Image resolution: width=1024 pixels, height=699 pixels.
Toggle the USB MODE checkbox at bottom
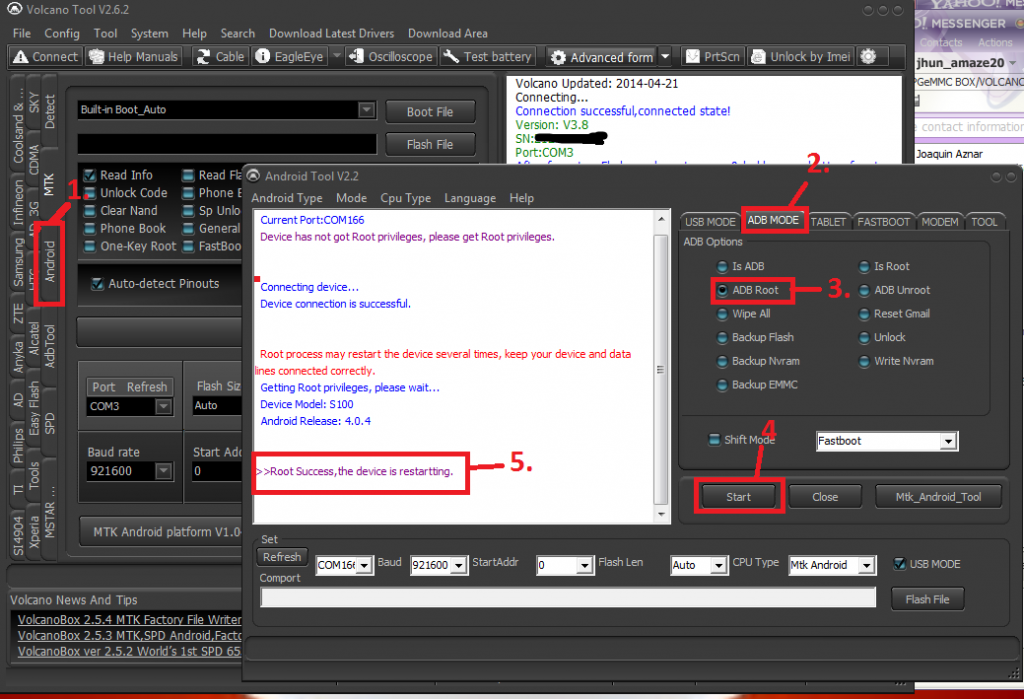(x=900, y=564)
